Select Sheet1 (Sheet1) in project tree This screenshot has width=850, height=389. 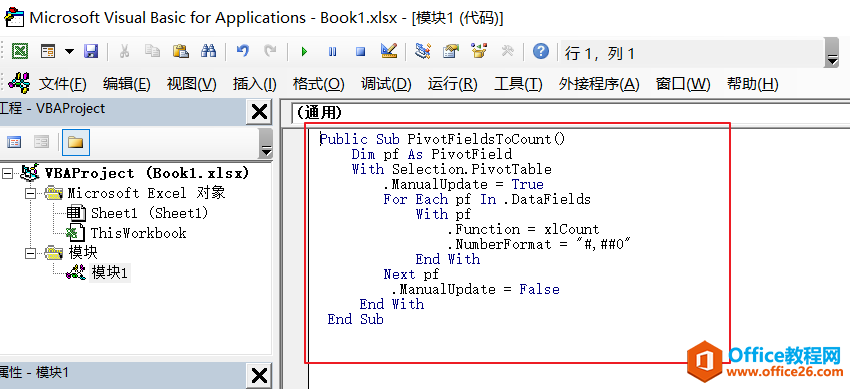(x=150, y=213)
